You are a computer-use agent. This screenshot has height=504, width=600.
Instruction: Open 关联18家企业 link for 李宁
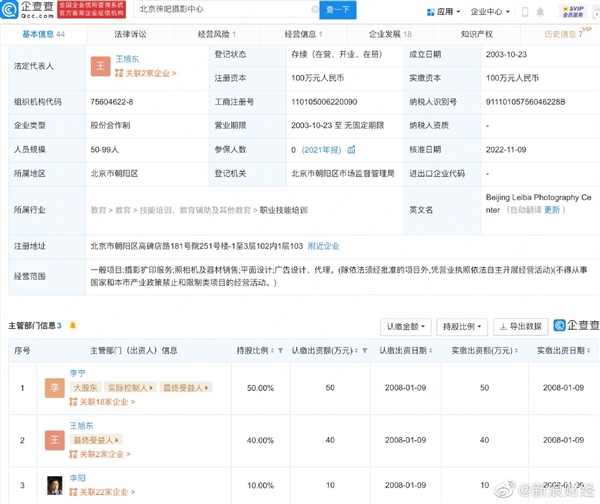coord(102,402)
